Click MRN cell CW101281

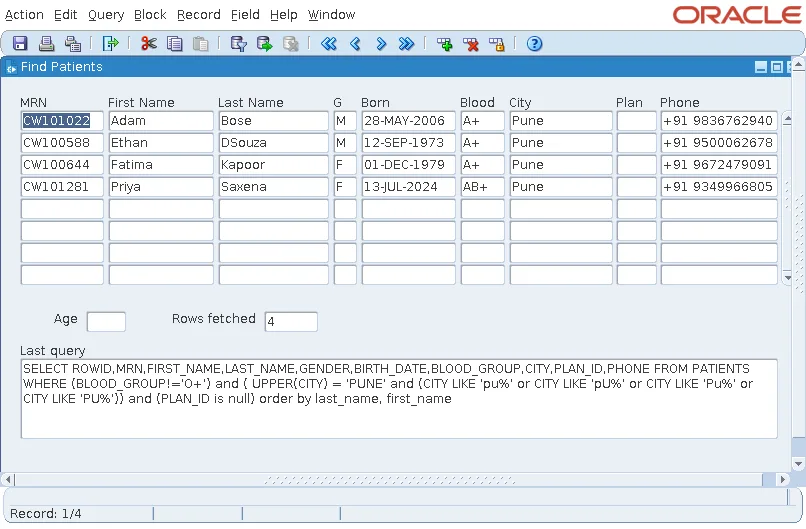tap(62, 187)
